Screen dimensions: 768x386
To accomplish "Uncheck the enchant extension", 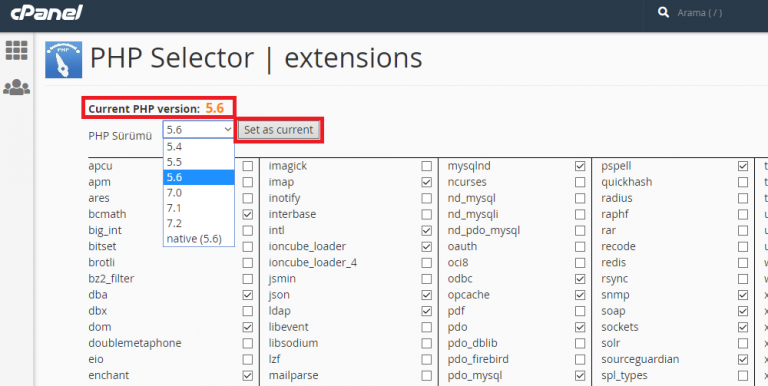I will (x=248, y=376).
